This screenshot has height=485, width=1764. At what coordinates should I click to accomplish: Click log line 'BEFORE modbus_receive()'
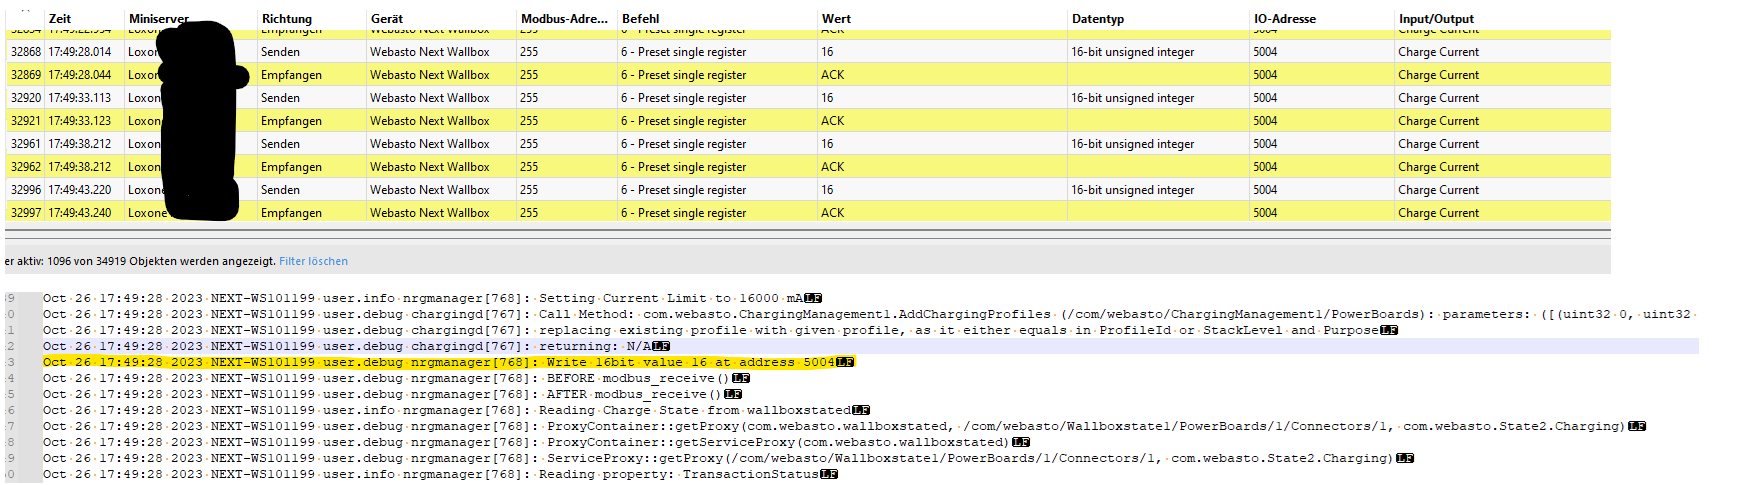point(396,378)
